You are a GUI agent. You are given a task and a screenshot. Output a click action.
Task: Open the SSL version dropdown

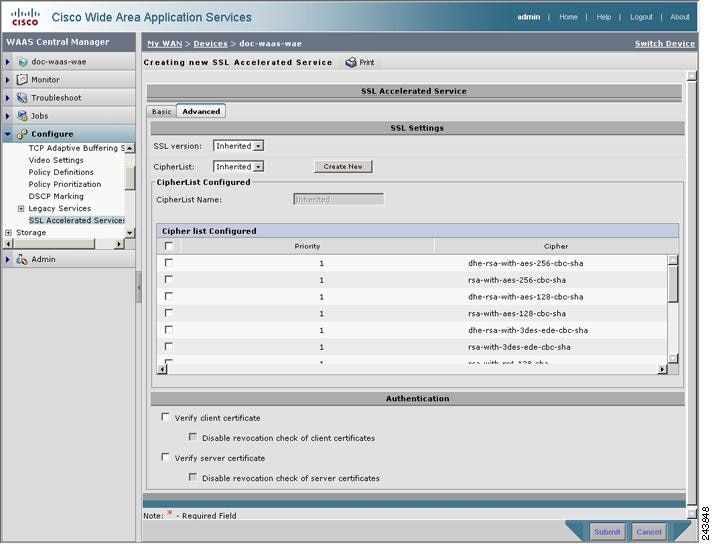tap(238, 146)
